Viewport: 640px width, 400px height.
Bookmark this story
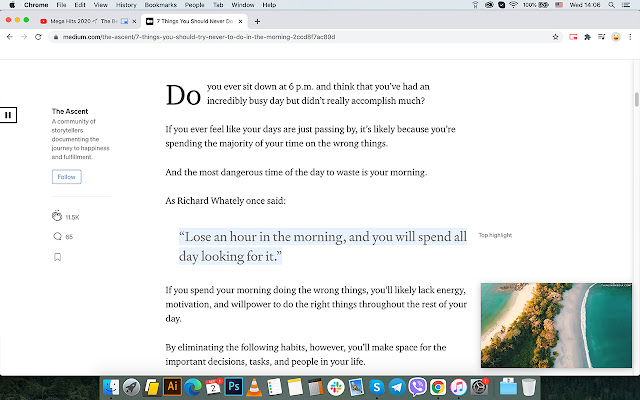coord(57,257)
